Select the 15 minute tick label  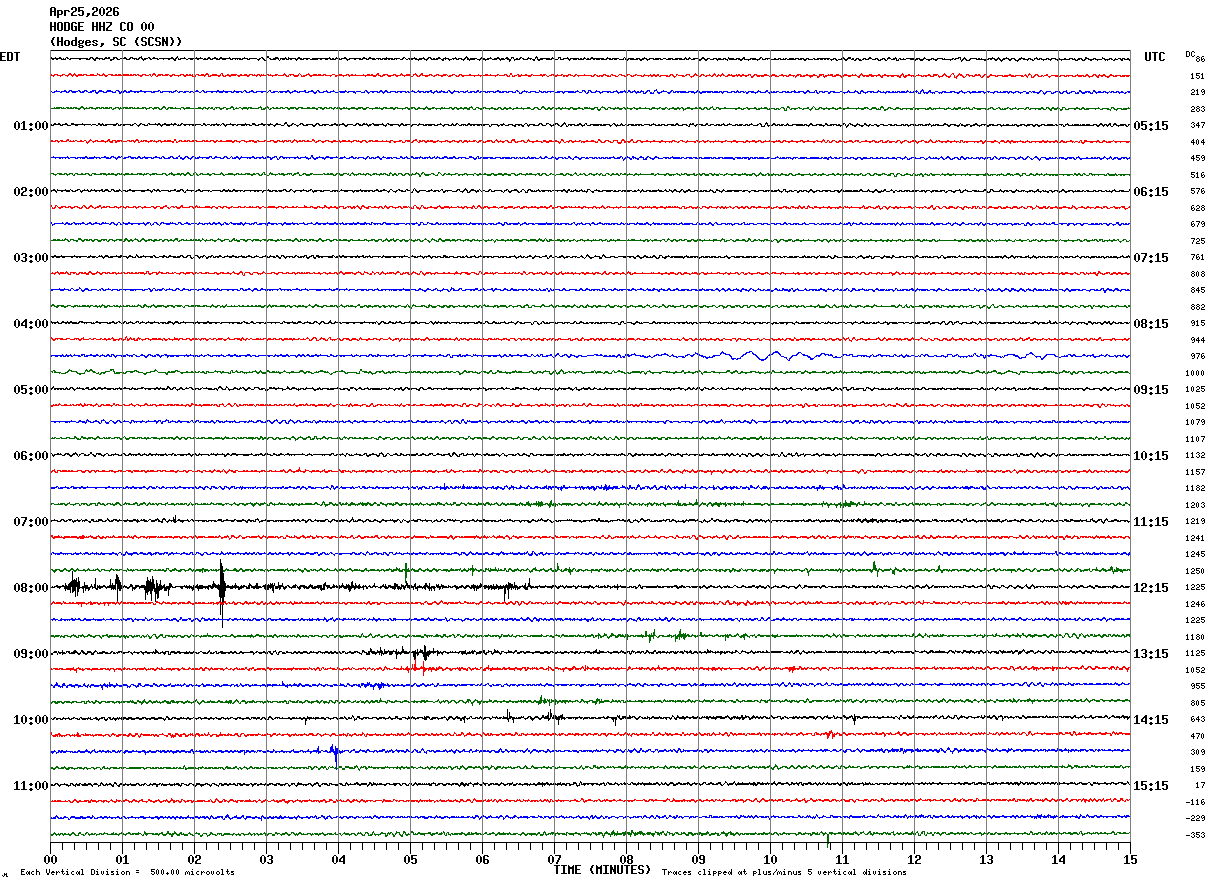pos(1129,860)
